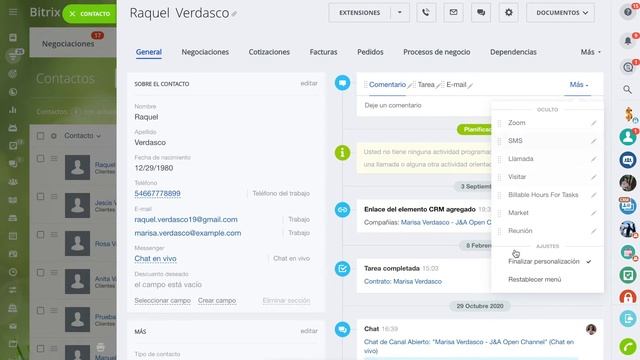Click the link icon beside Enlace del elemento CRM
Image resolution: width=640 pixels, height=360 pixels.
point(342,210)
